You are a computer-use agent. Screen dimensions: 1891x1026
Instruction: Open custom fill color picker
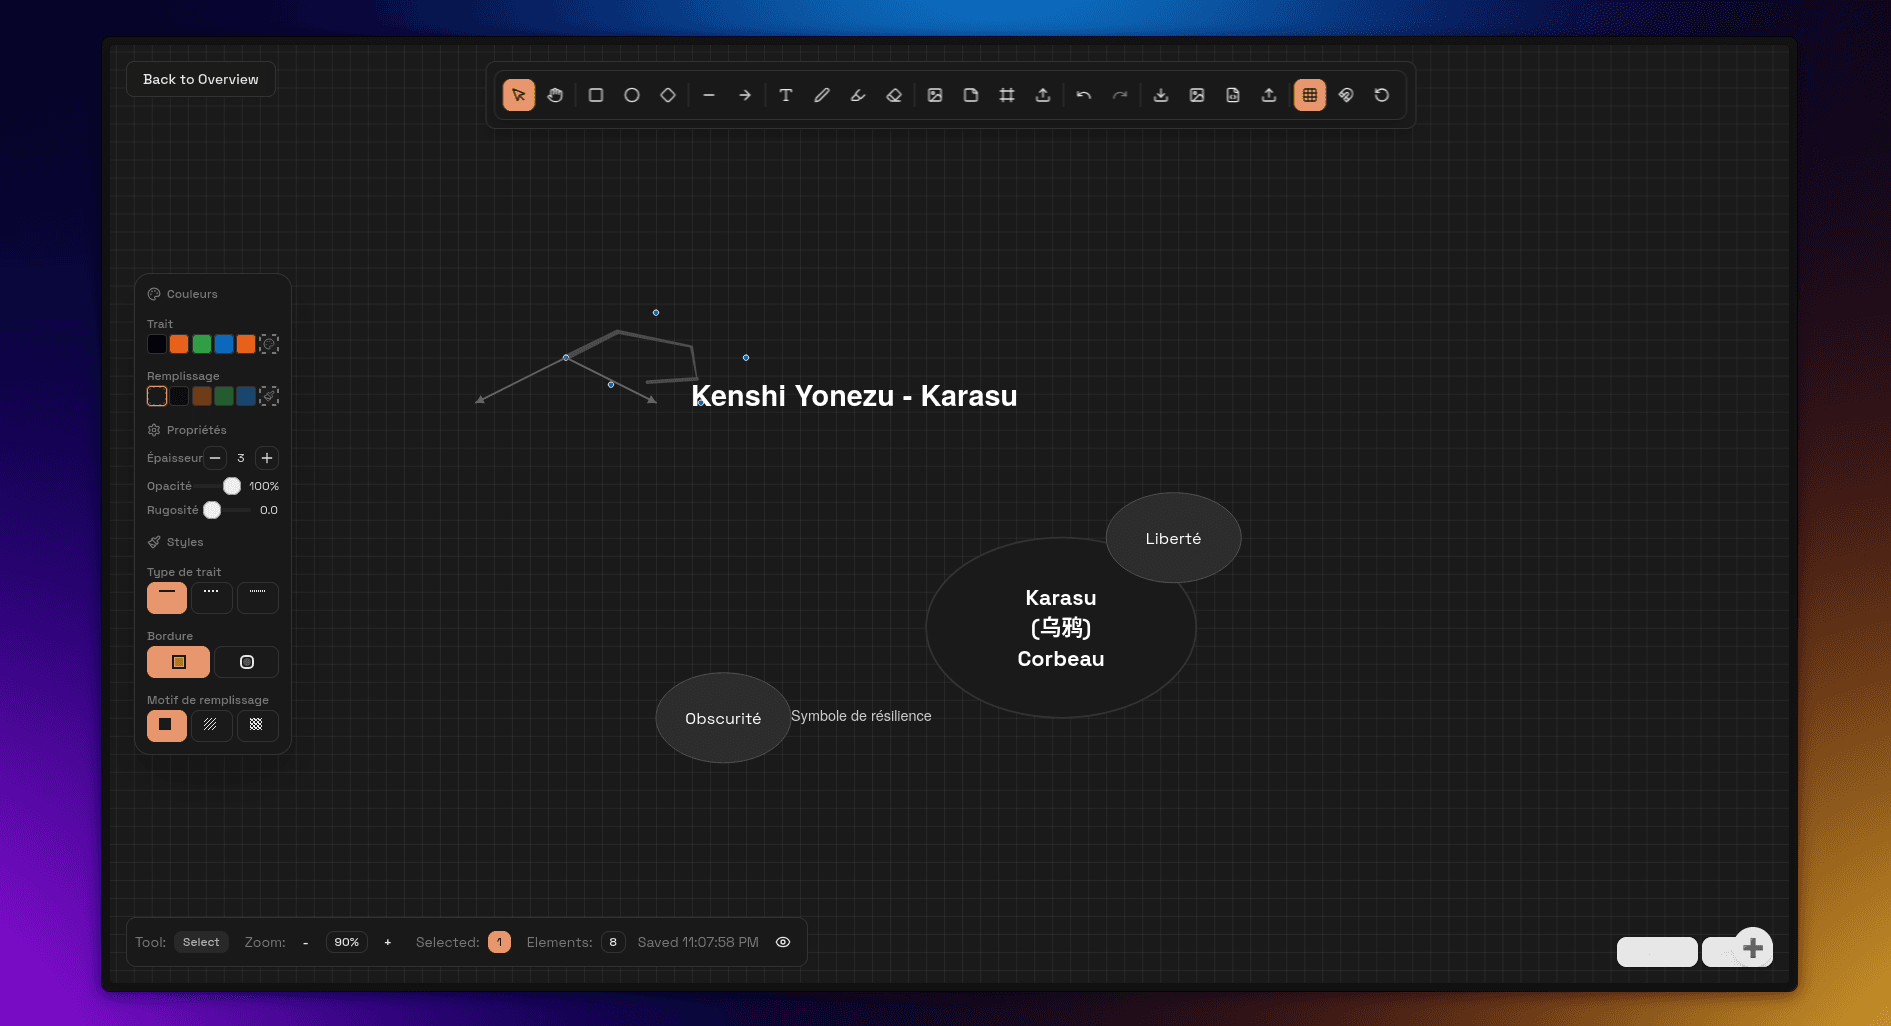point(269,396)
